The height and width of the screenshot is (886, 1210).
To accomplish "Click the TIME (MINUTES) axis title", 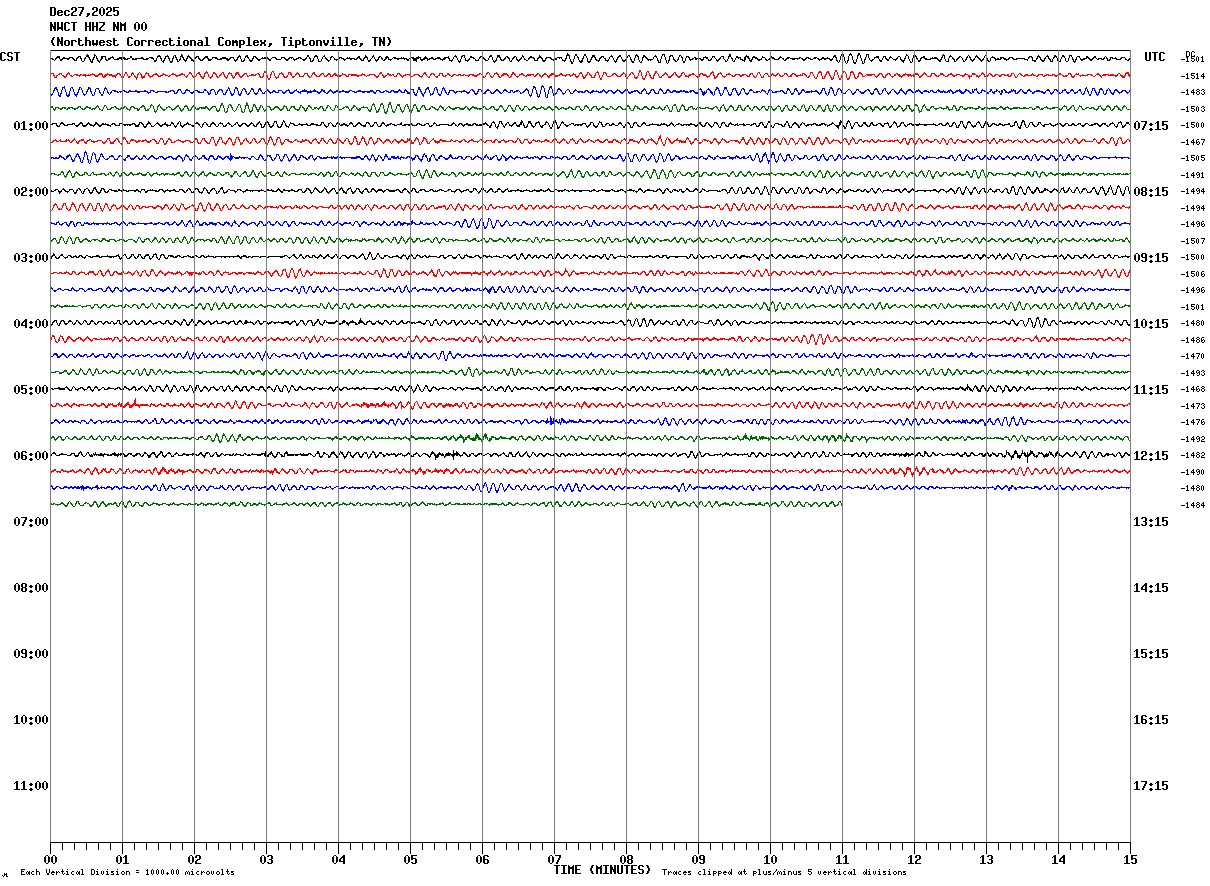I will (x=602, y=870).
